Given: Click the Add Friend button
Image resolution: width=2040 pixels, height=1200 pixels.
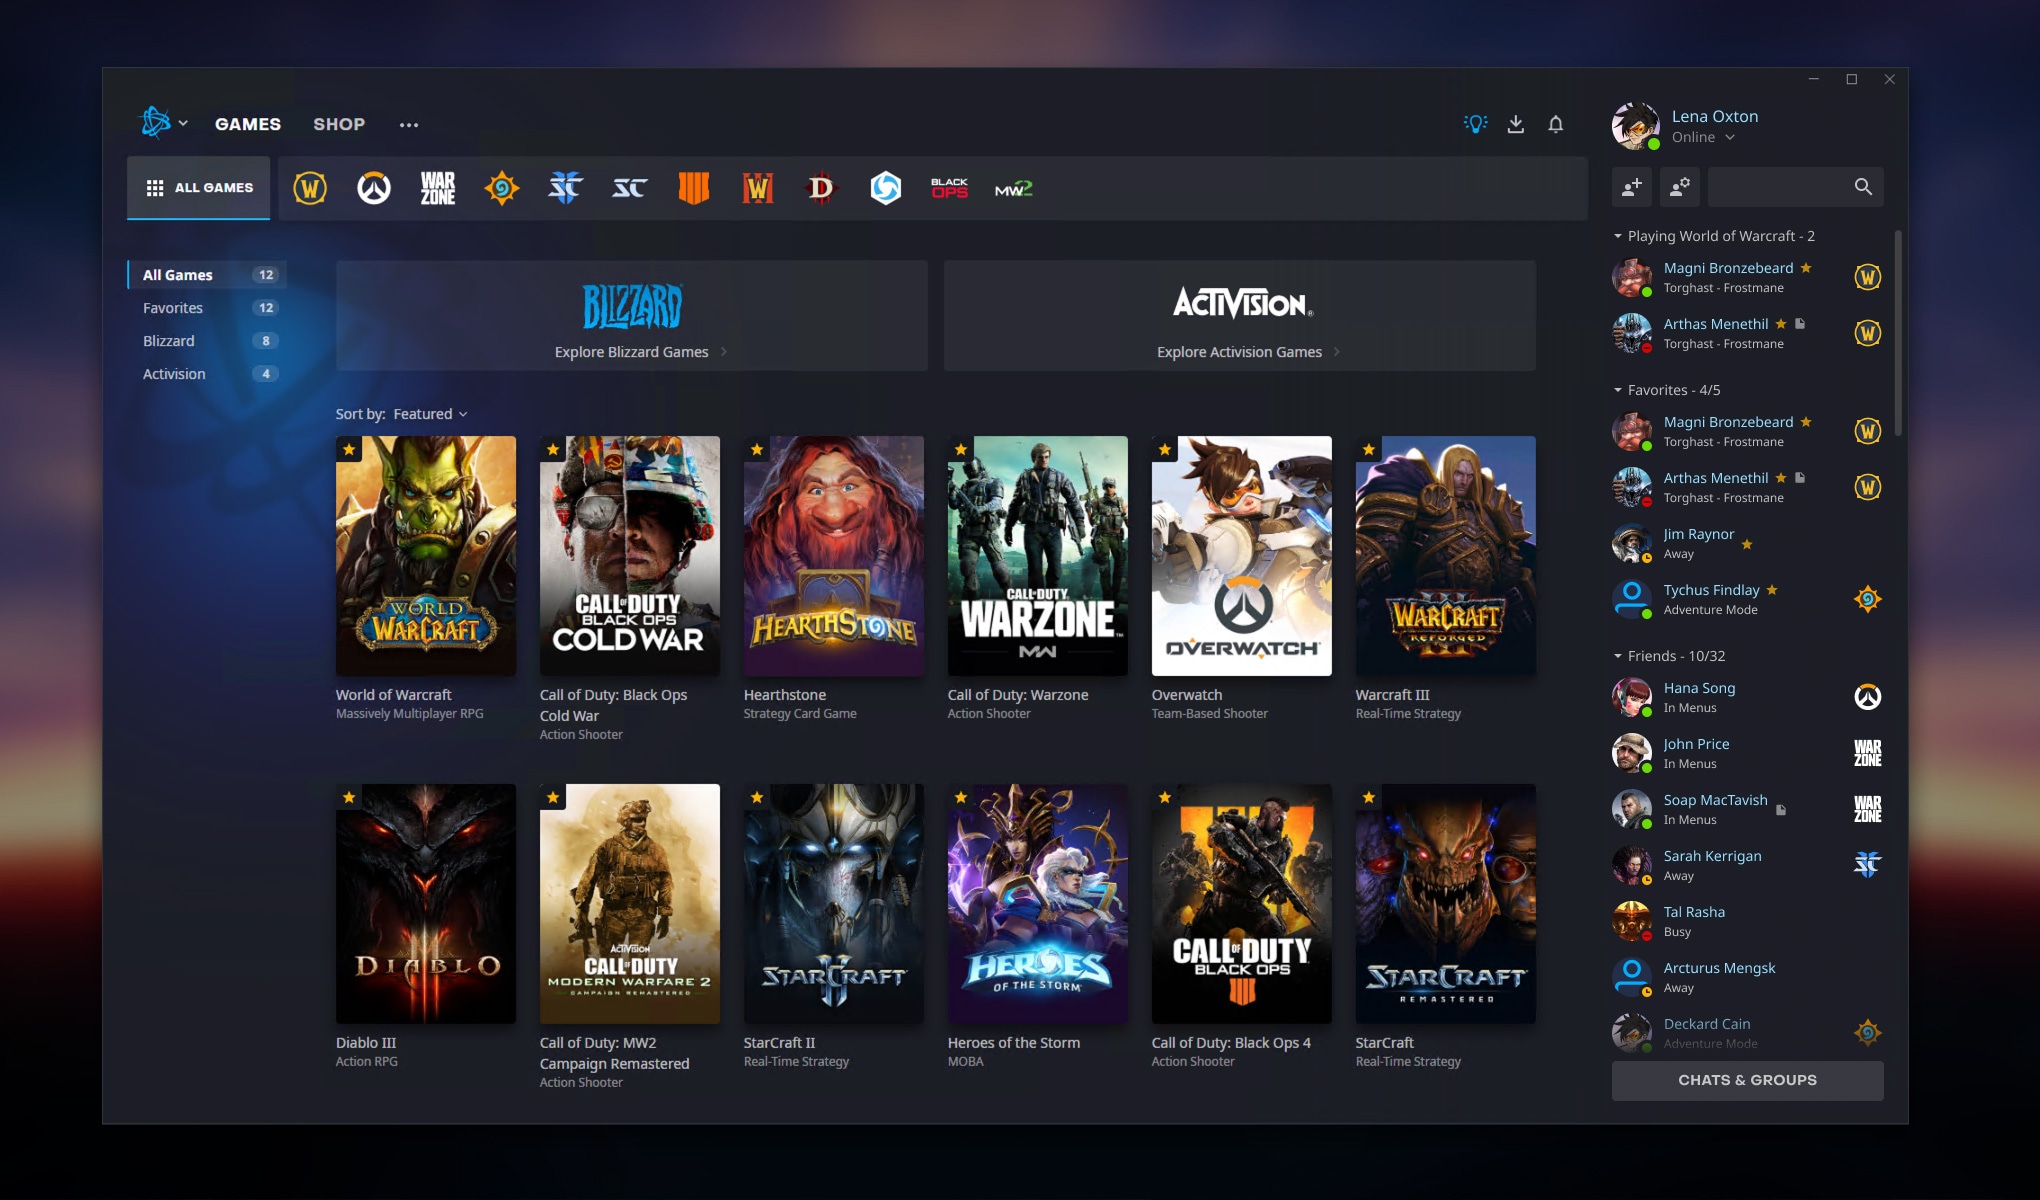Looking at the screenshot, I should click(x=1630, y=186).
